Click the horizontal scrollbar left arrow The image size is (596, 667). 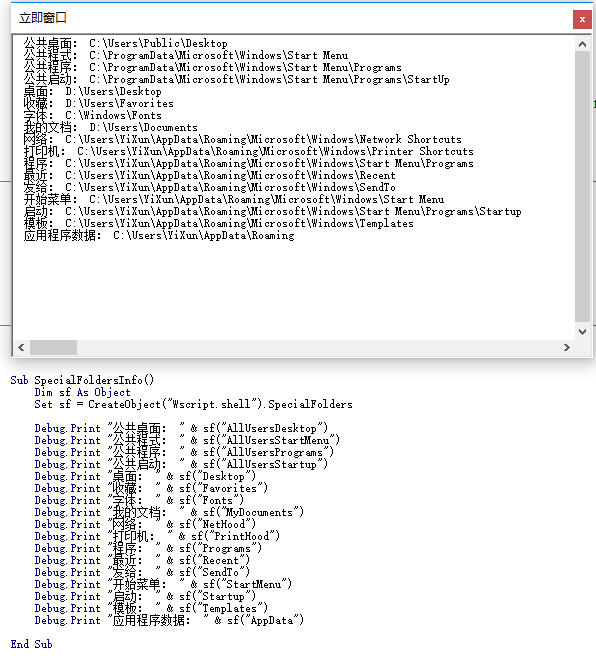tap(21, 348)
